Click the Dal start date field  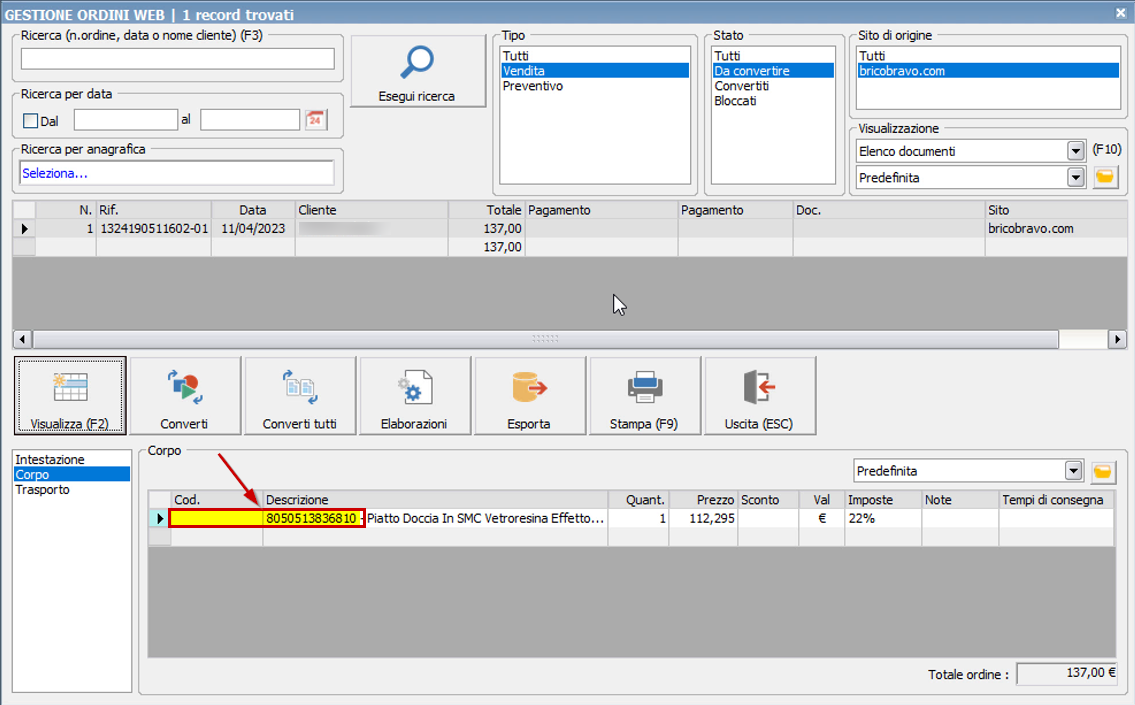pos(125,119)
